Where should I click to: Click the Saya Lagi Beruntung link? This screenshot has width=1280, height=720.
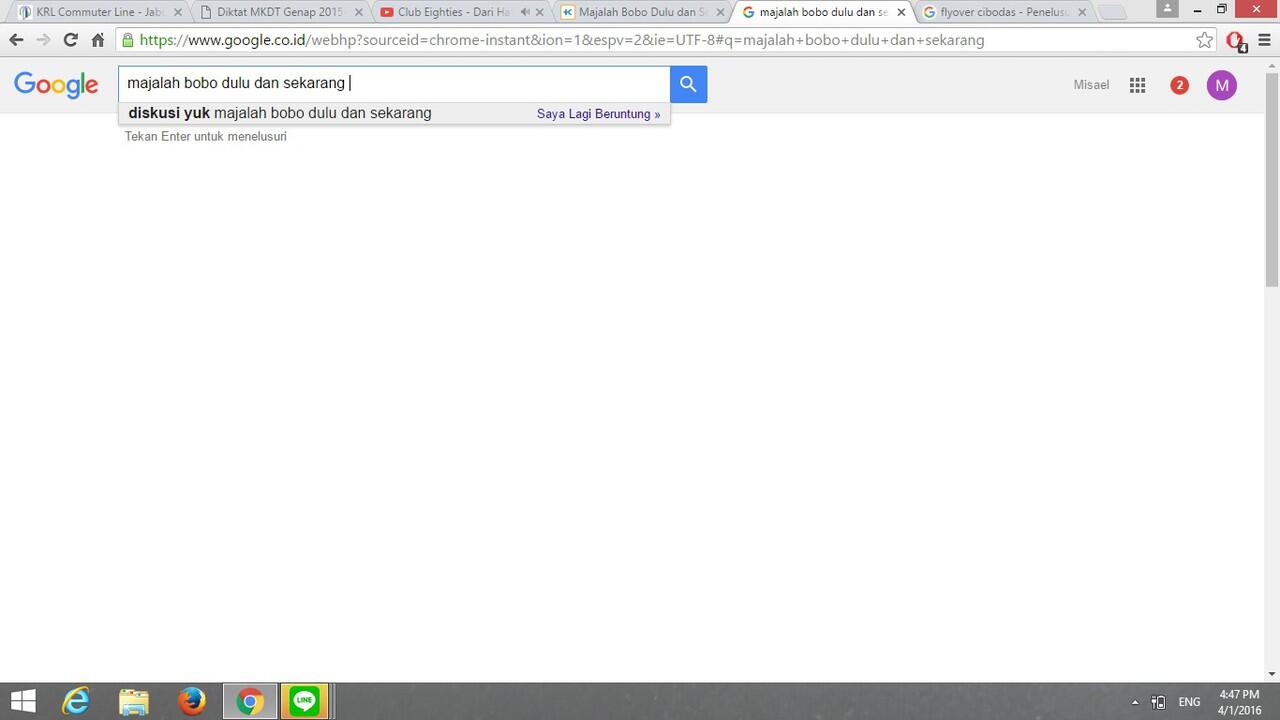pos(598,114)
